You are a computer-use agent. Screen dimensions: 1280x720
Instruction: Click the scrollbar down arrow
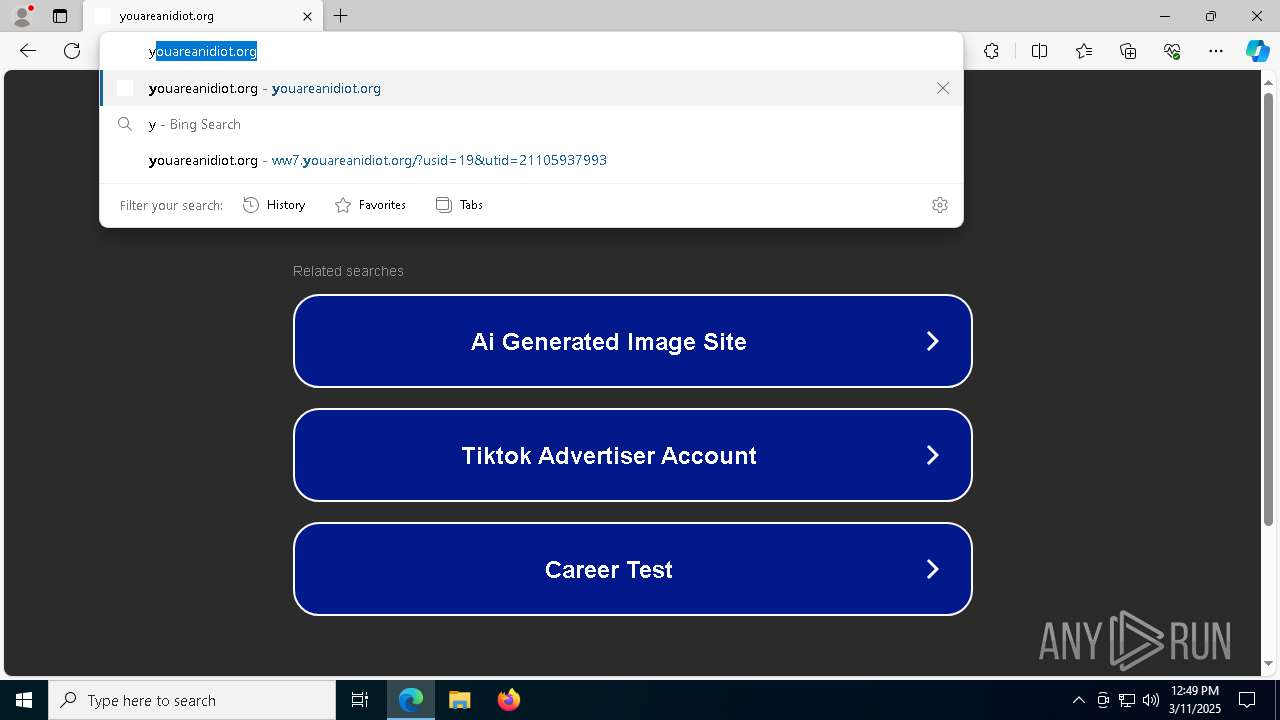click(x=1268, y=663)
